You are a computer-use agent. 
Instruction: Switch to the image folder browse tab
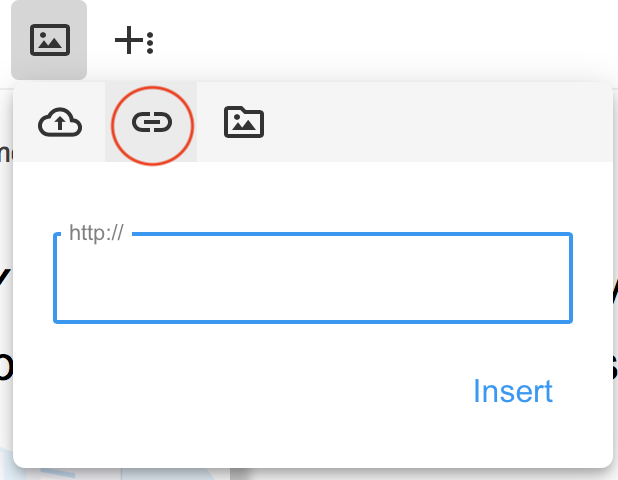coord(244,122)
